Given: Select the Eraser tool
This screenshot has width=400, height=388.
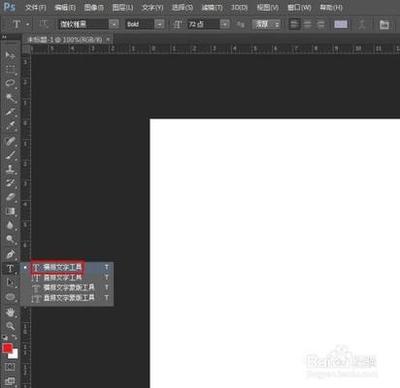Looking at the screenshot, I should (10, 197).
